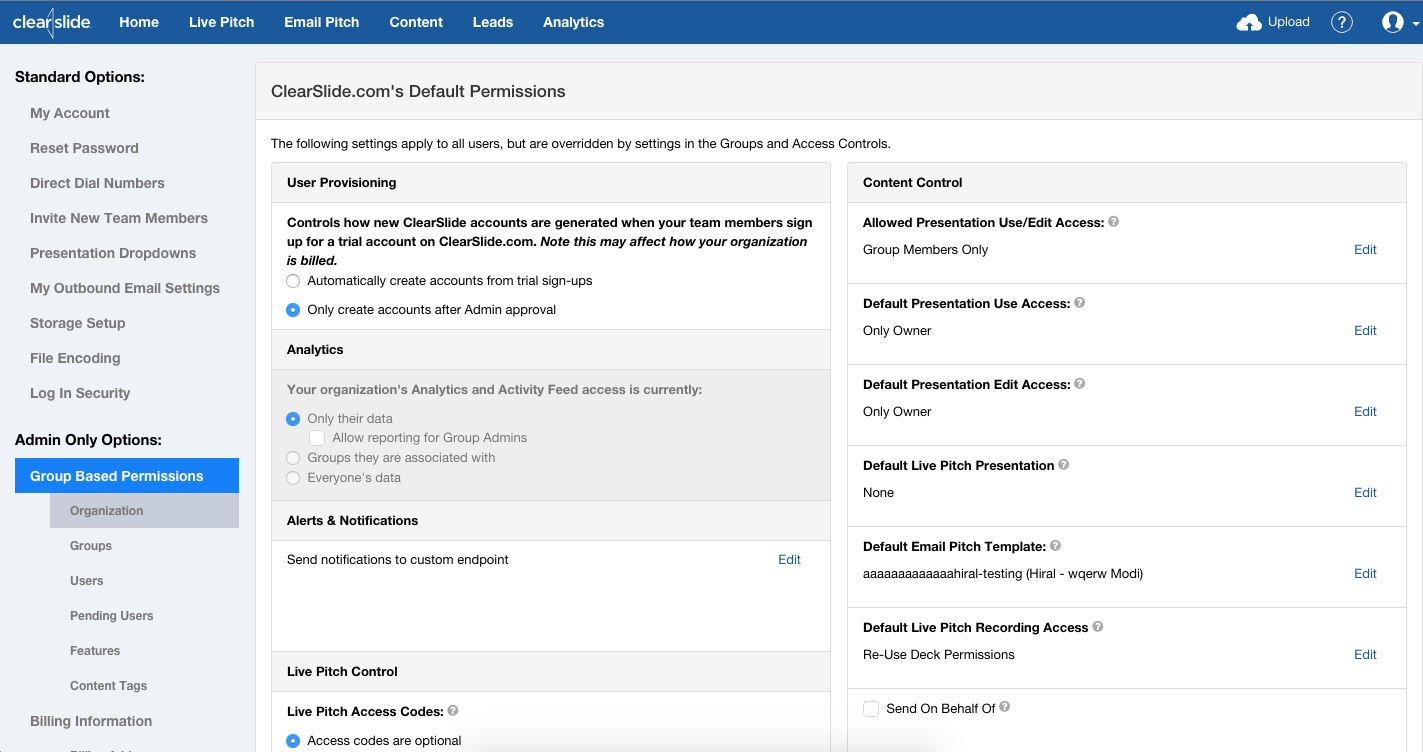This screenshot has width=1423, height=752.
Task: Edit Default Live Pitch Recording Access setting
Action: [x=1365, y=655]
